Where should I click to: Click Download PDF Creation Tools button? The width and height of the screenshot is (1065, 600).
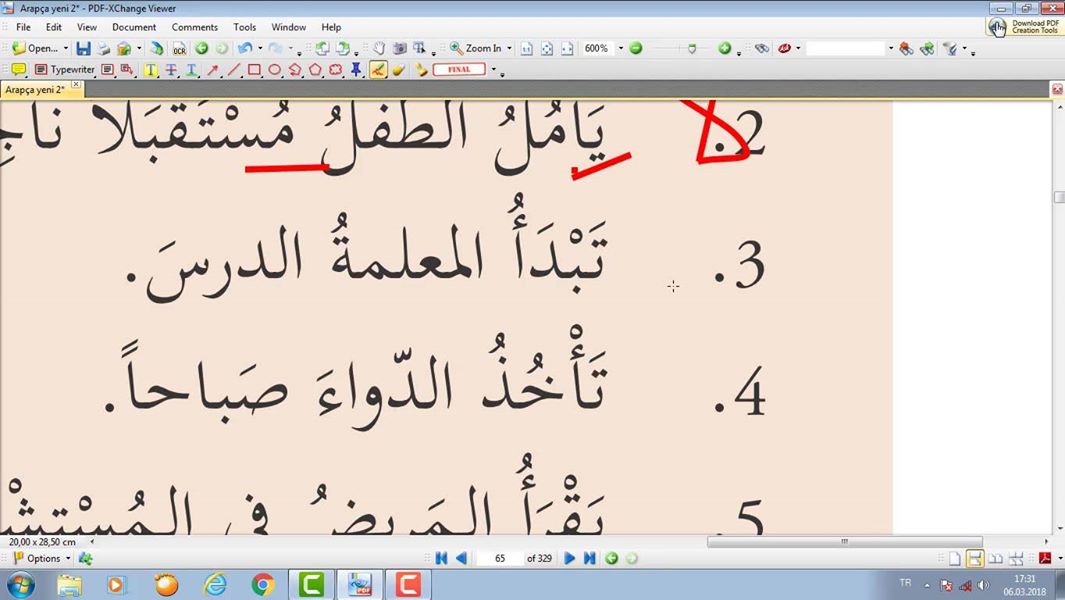(x=1024, y=27)
